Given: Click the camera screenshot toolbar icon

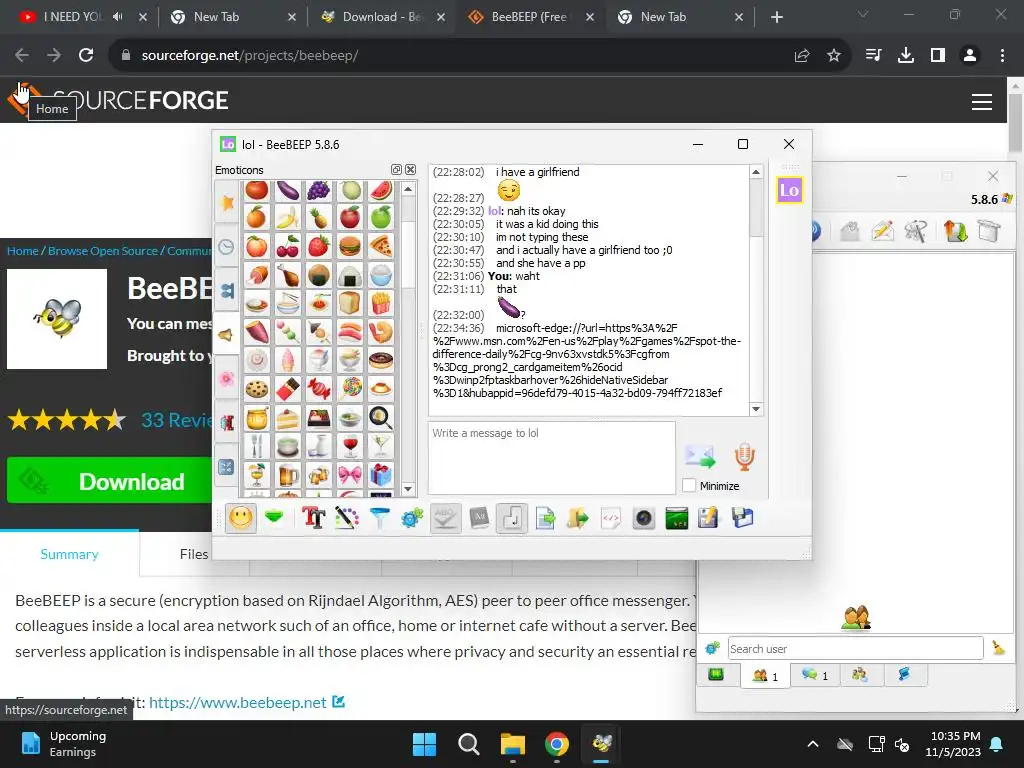Looking at the screenshot, I should click(x=643, y=519).
